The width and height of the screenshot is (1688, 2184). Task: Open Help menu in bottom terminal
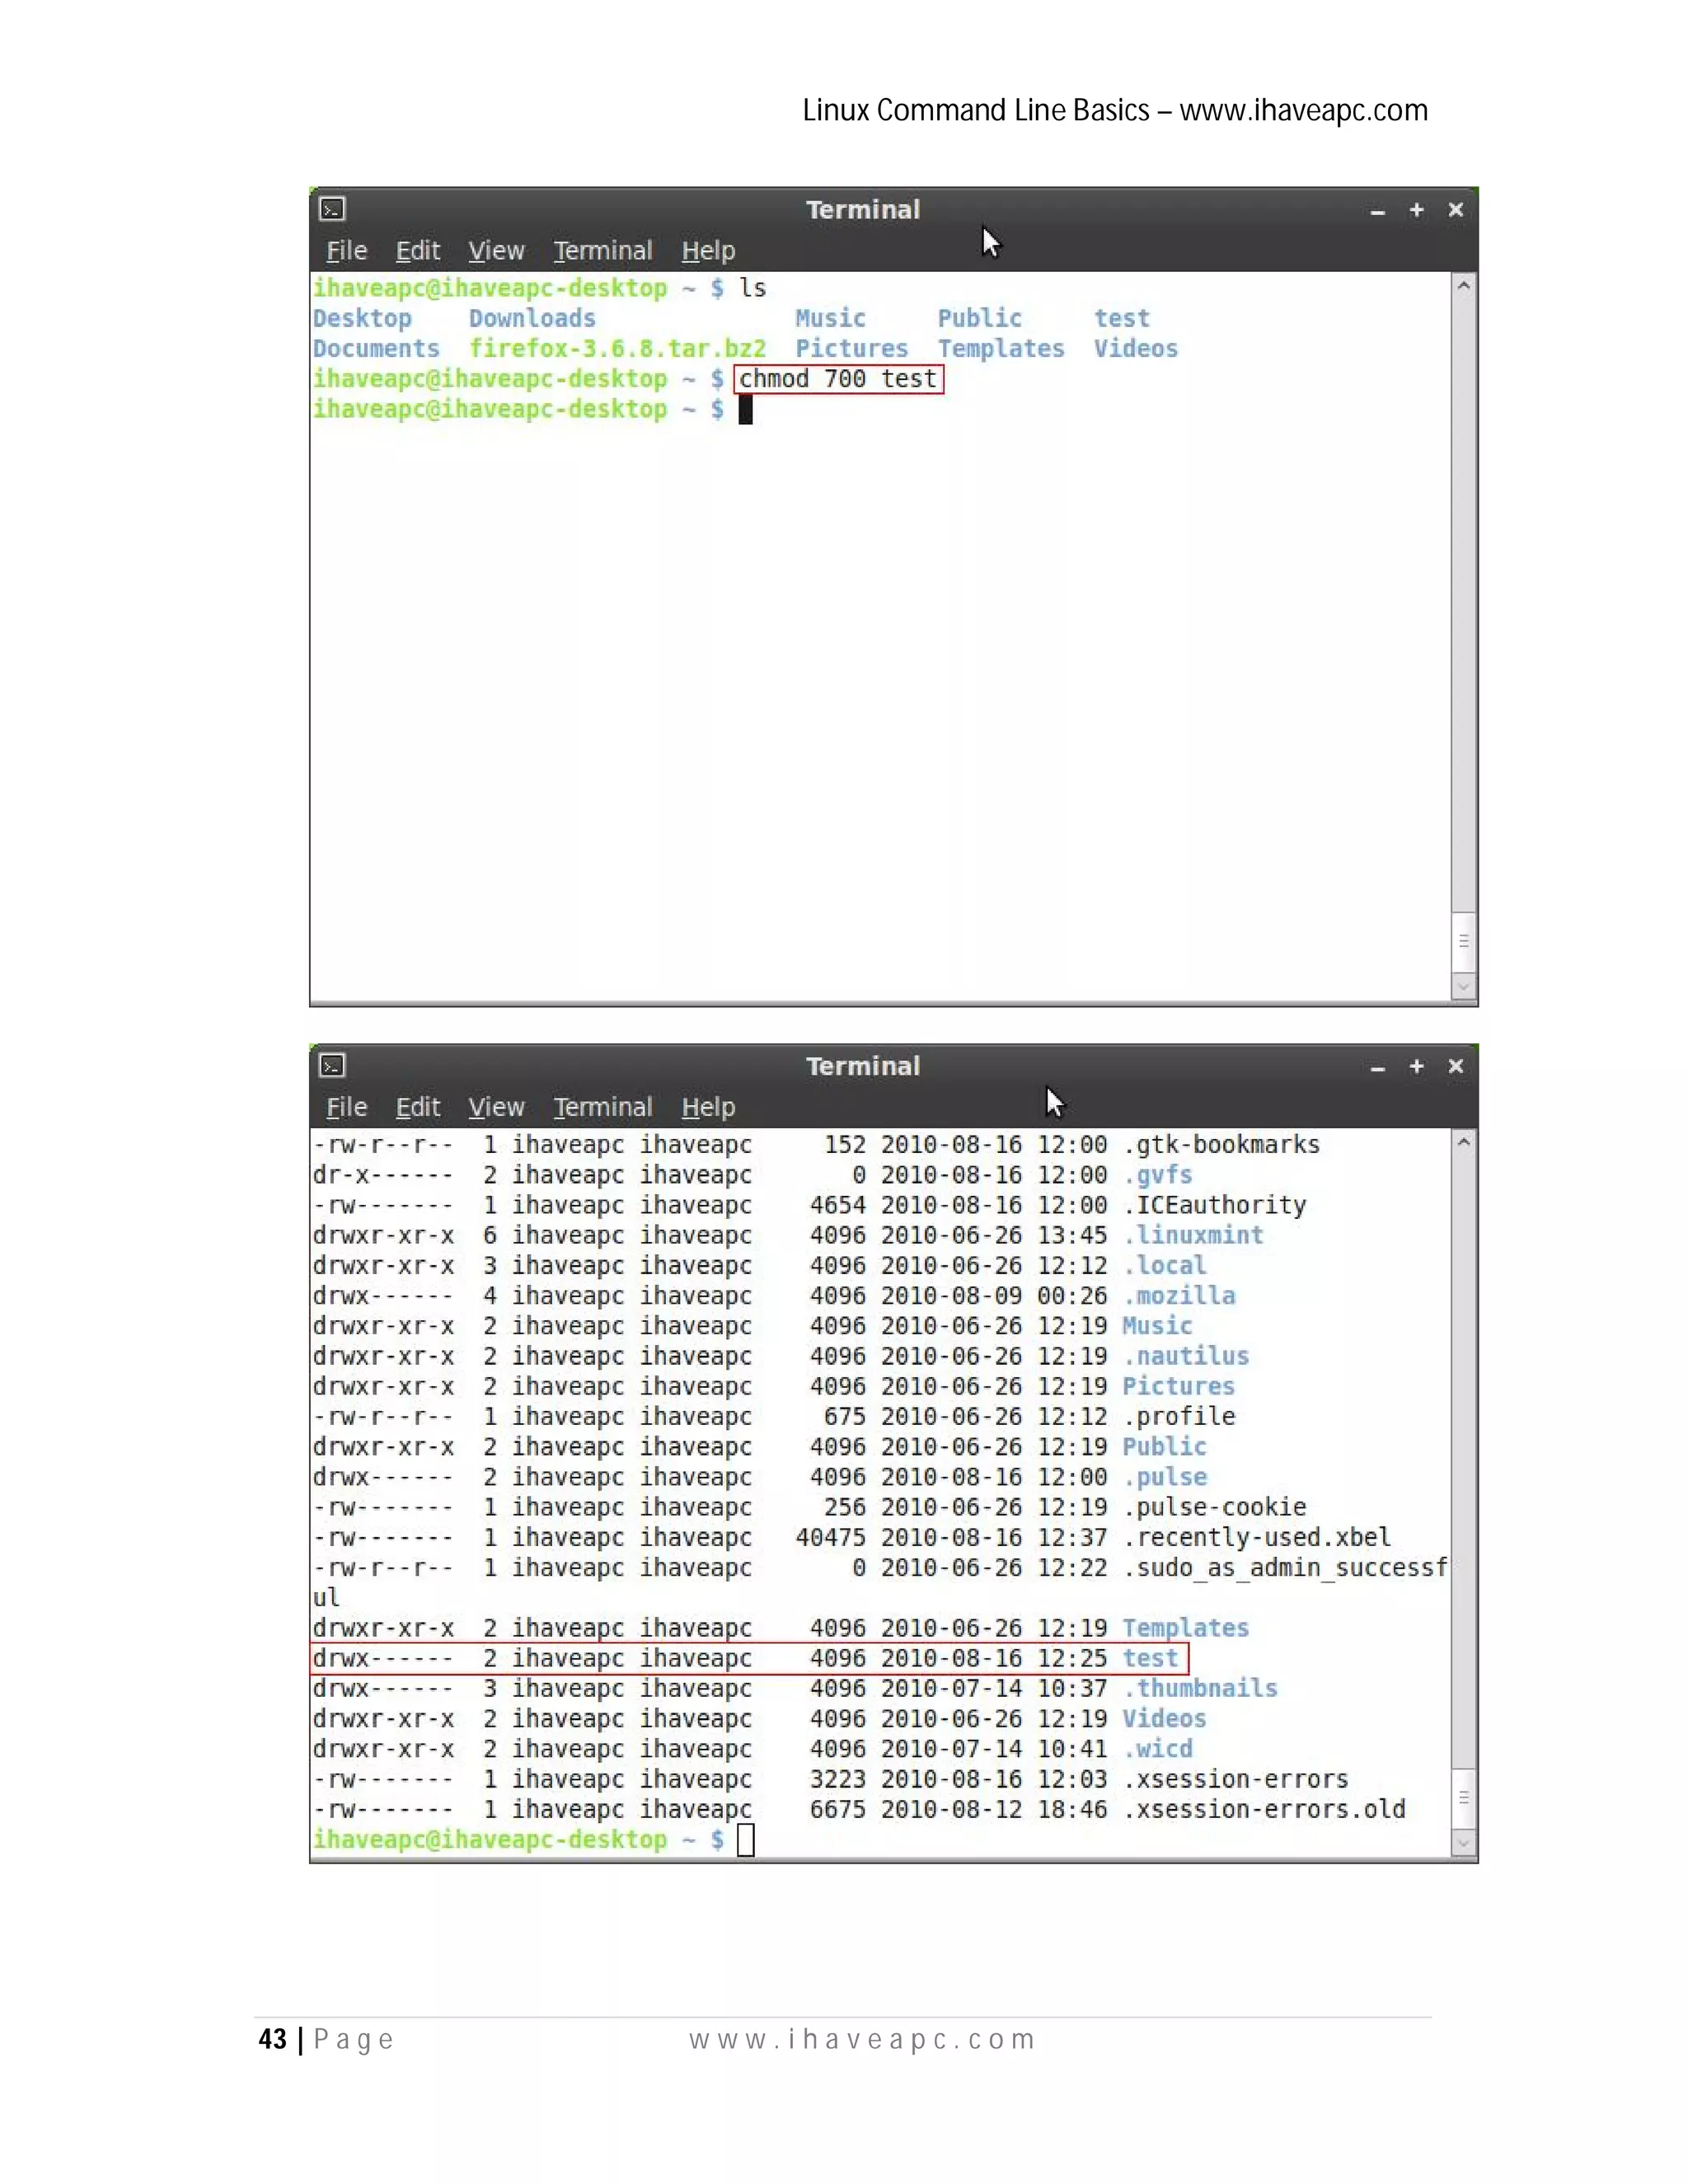click(x=708, y=1108)
